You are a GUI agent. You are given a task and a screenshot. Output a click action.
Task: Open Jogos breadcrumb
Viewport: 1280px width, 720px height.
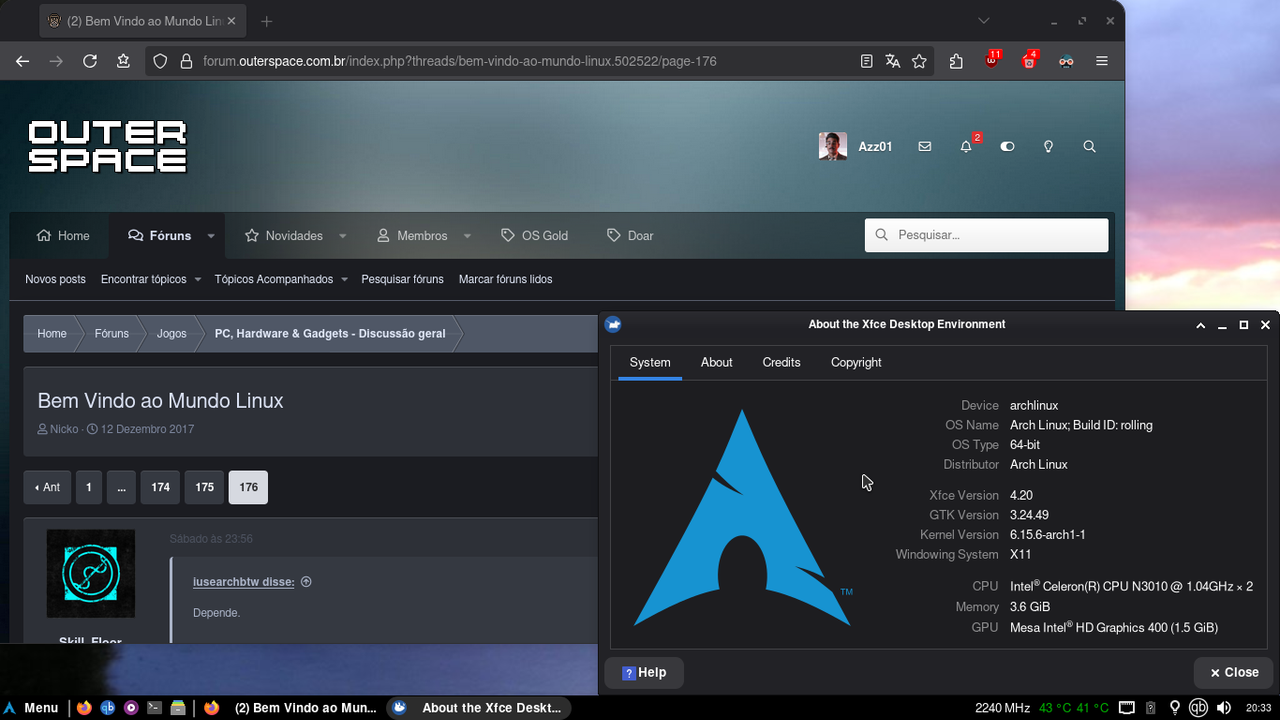171,334
